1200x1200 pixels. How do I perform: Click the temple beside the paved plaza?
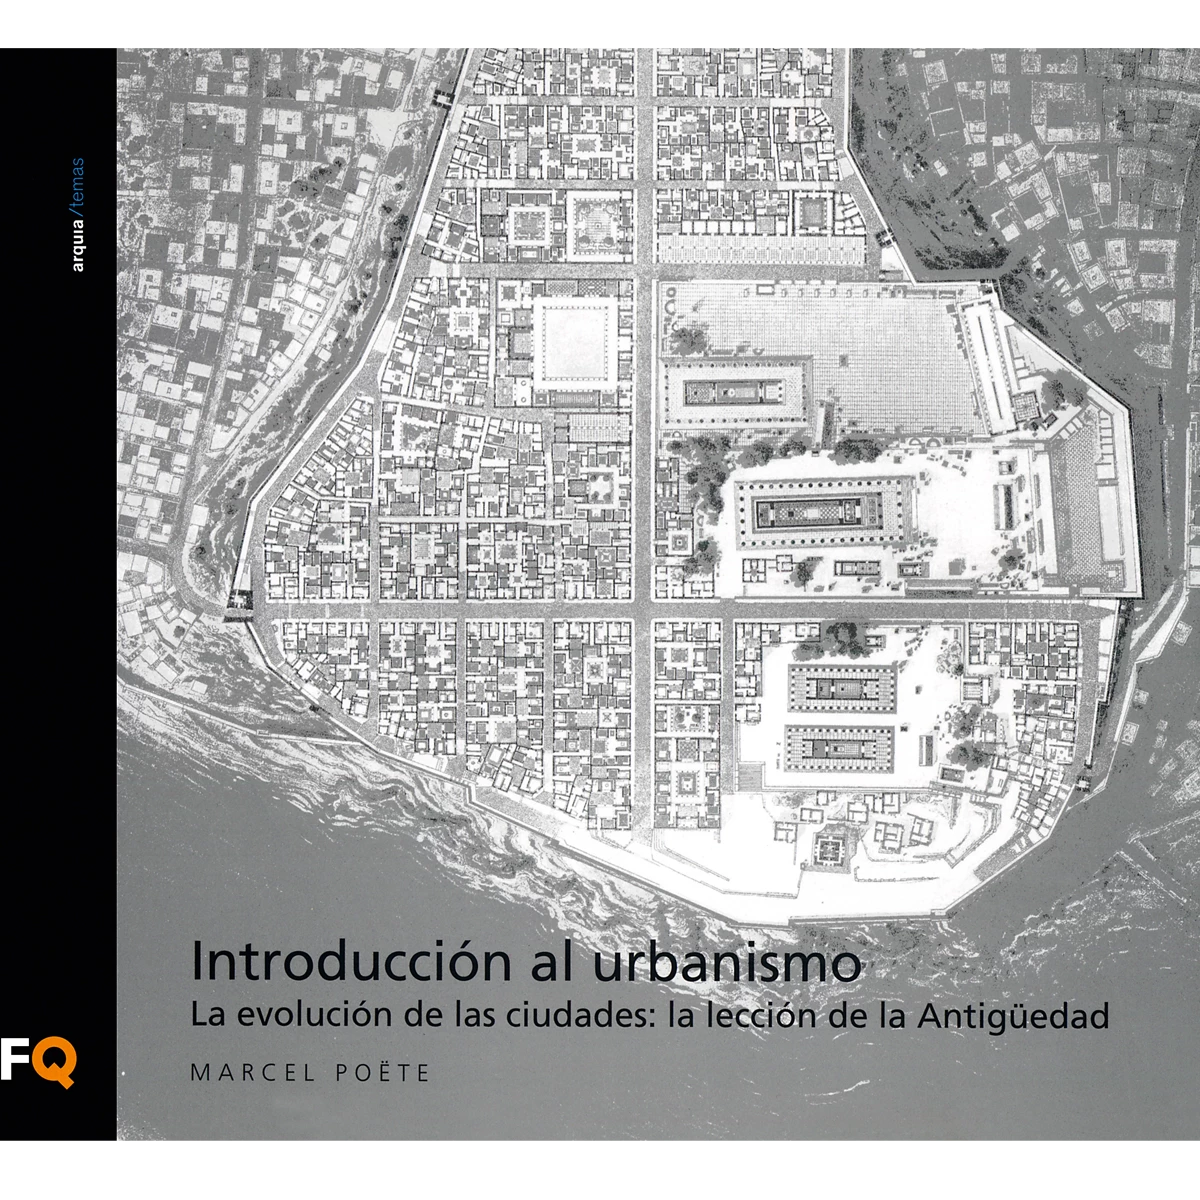pos(735,394)
